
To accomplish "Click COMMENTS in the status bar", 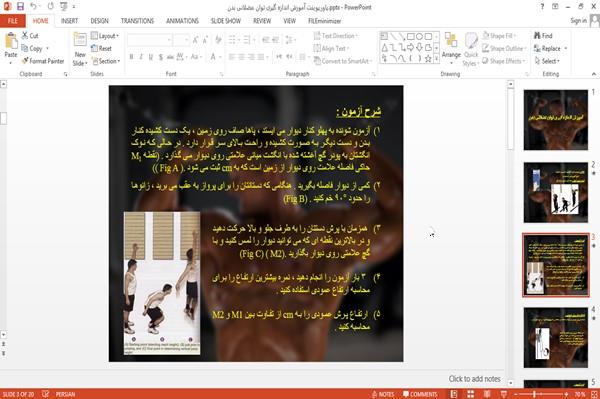I will (420, 394).
